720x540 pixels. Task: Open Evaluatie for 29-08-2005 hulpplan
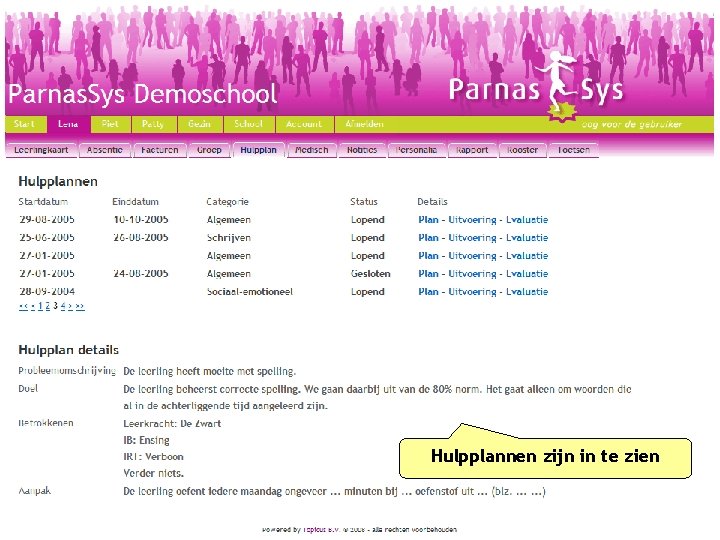tap(527, 220)
